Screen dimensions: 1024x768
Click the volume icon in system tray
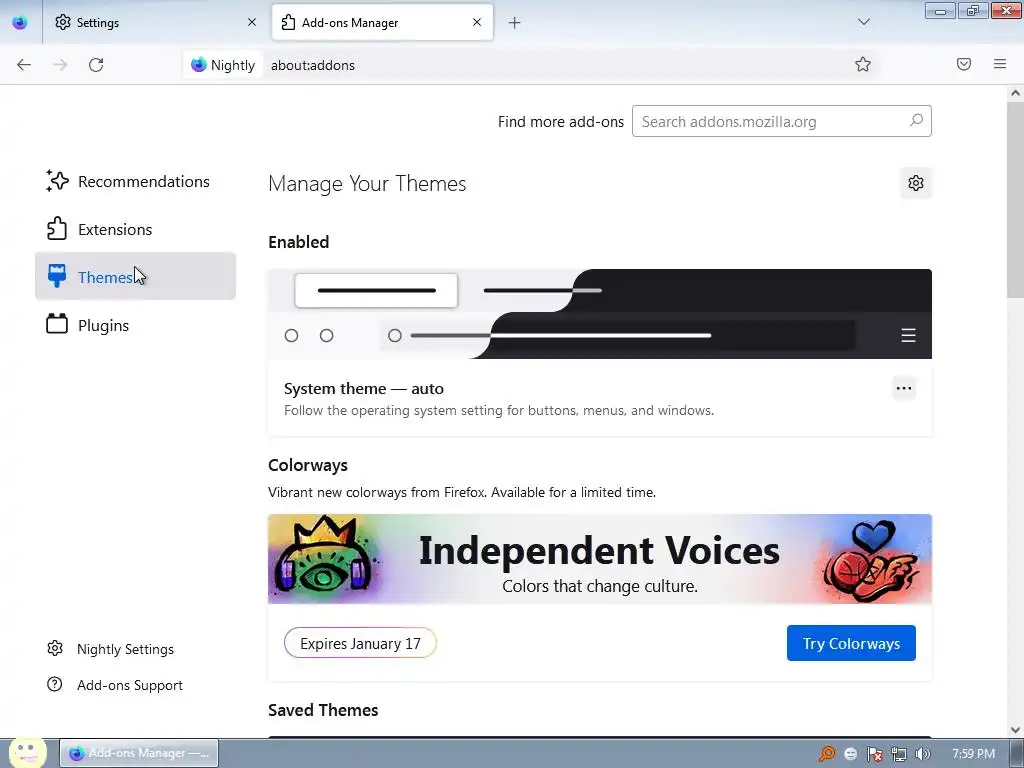coord(922,754)
